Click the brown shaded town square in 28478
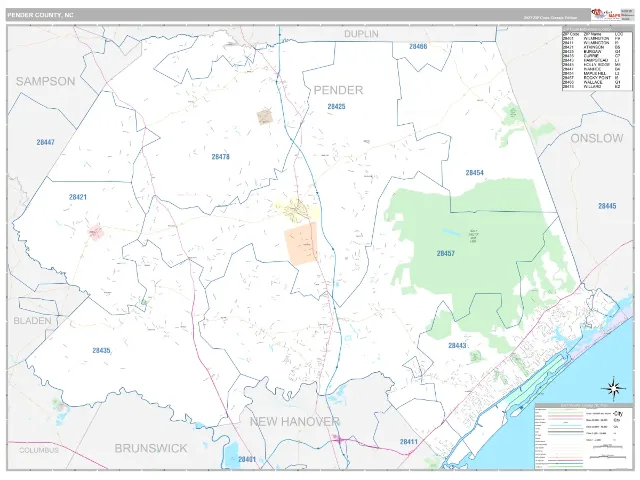The width and height of the screenshot is (640, 480). coord(264,117)
